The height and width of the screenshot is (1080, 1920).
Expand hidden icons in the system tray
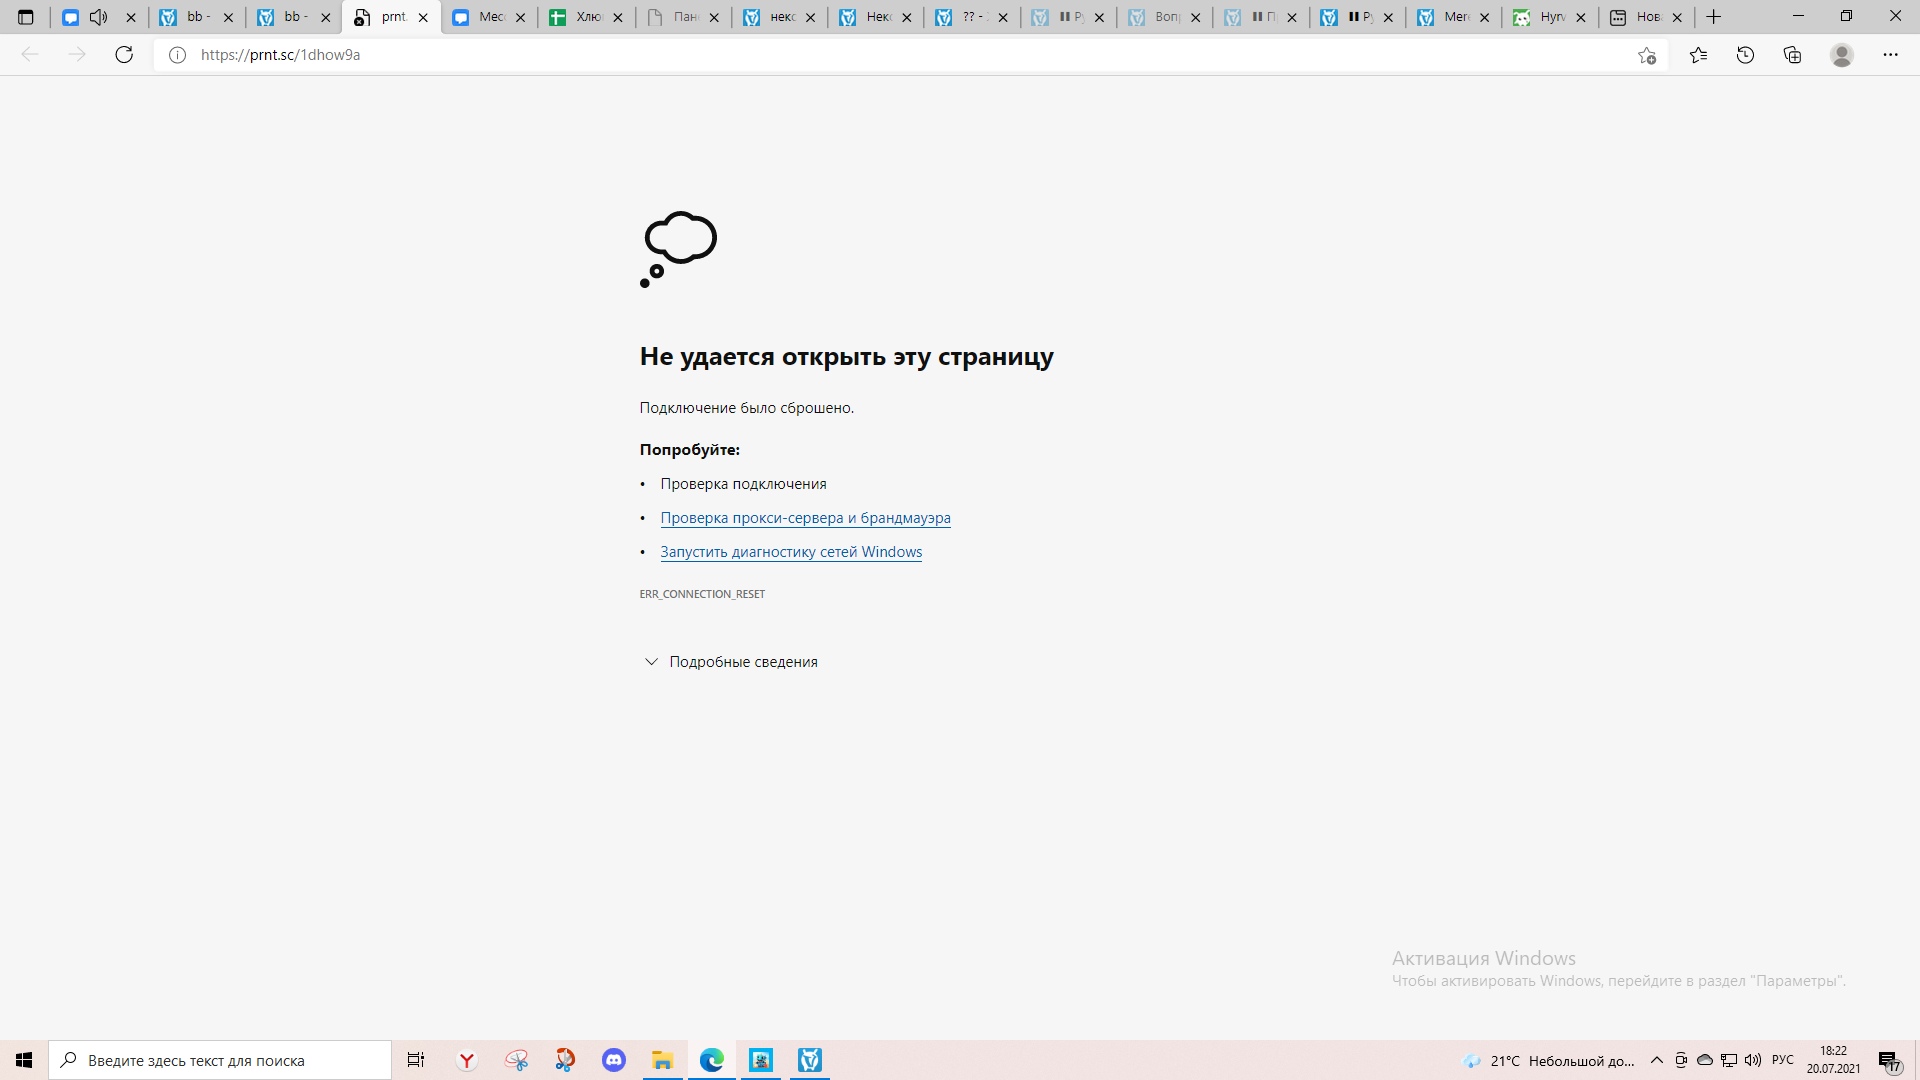pos(1657,1060)
